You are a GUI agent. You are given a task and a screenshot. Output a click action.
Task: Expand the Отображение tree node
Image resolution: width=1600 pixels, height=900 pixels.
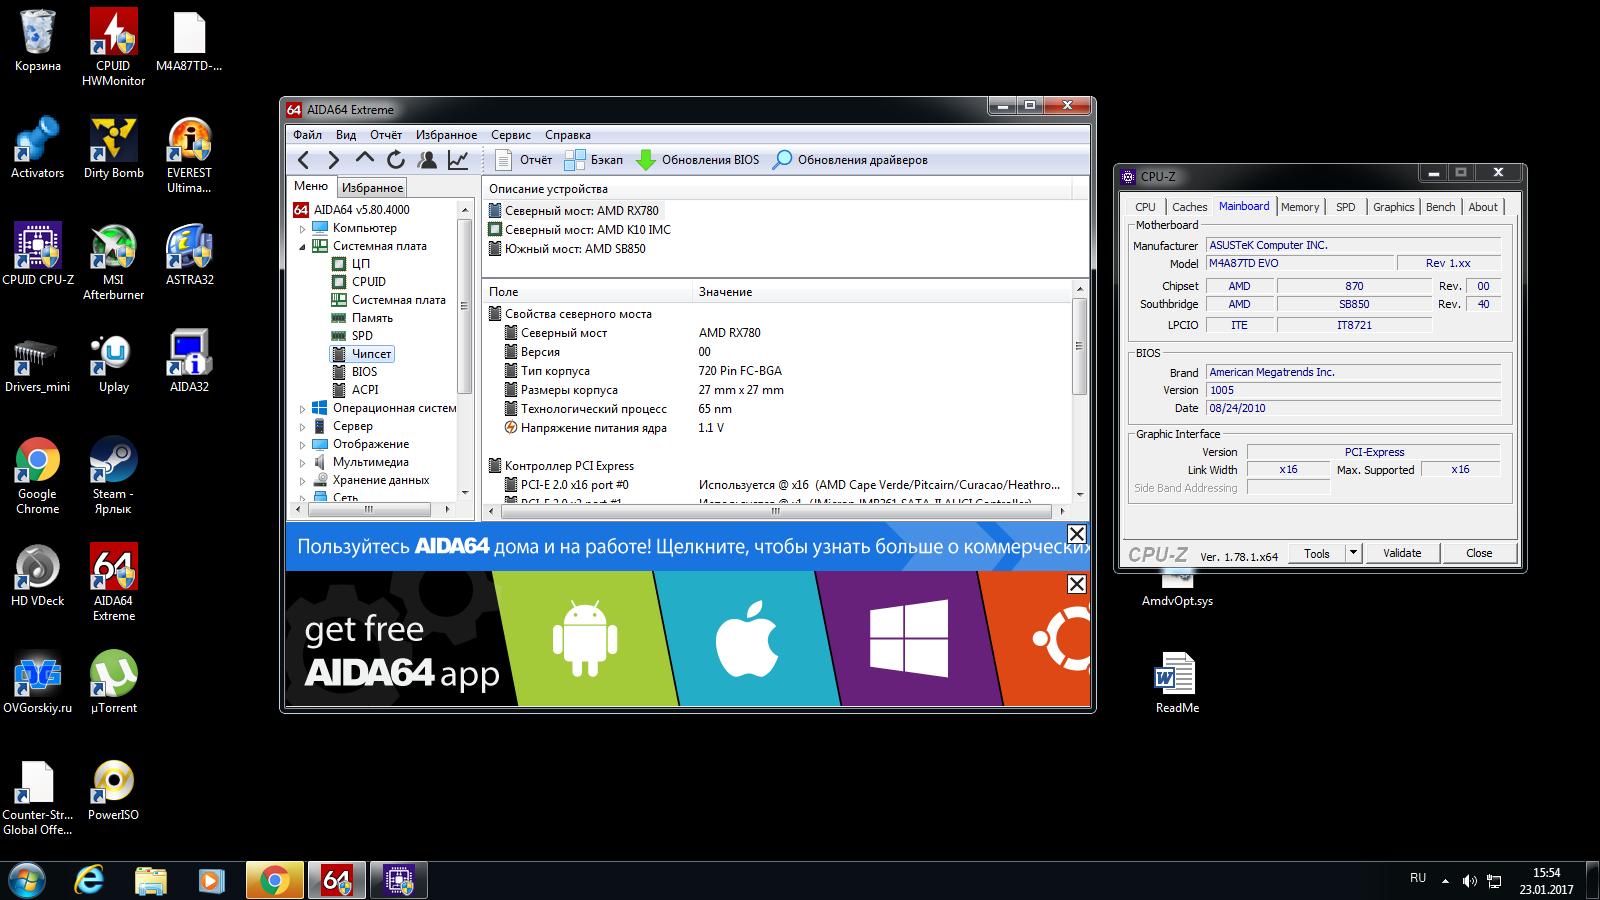click(302, 444)
